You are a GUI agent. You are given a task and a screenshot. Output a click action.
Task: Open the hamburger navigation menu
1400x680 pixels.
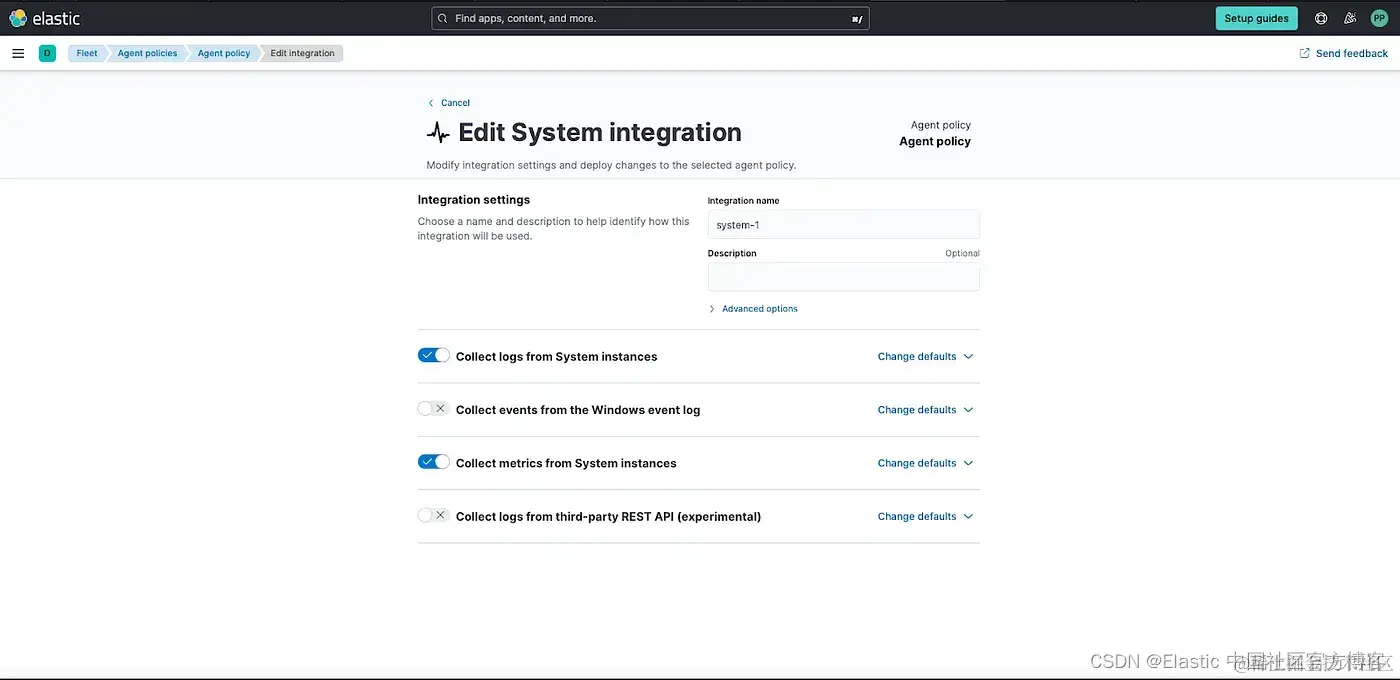coord(18,53)
